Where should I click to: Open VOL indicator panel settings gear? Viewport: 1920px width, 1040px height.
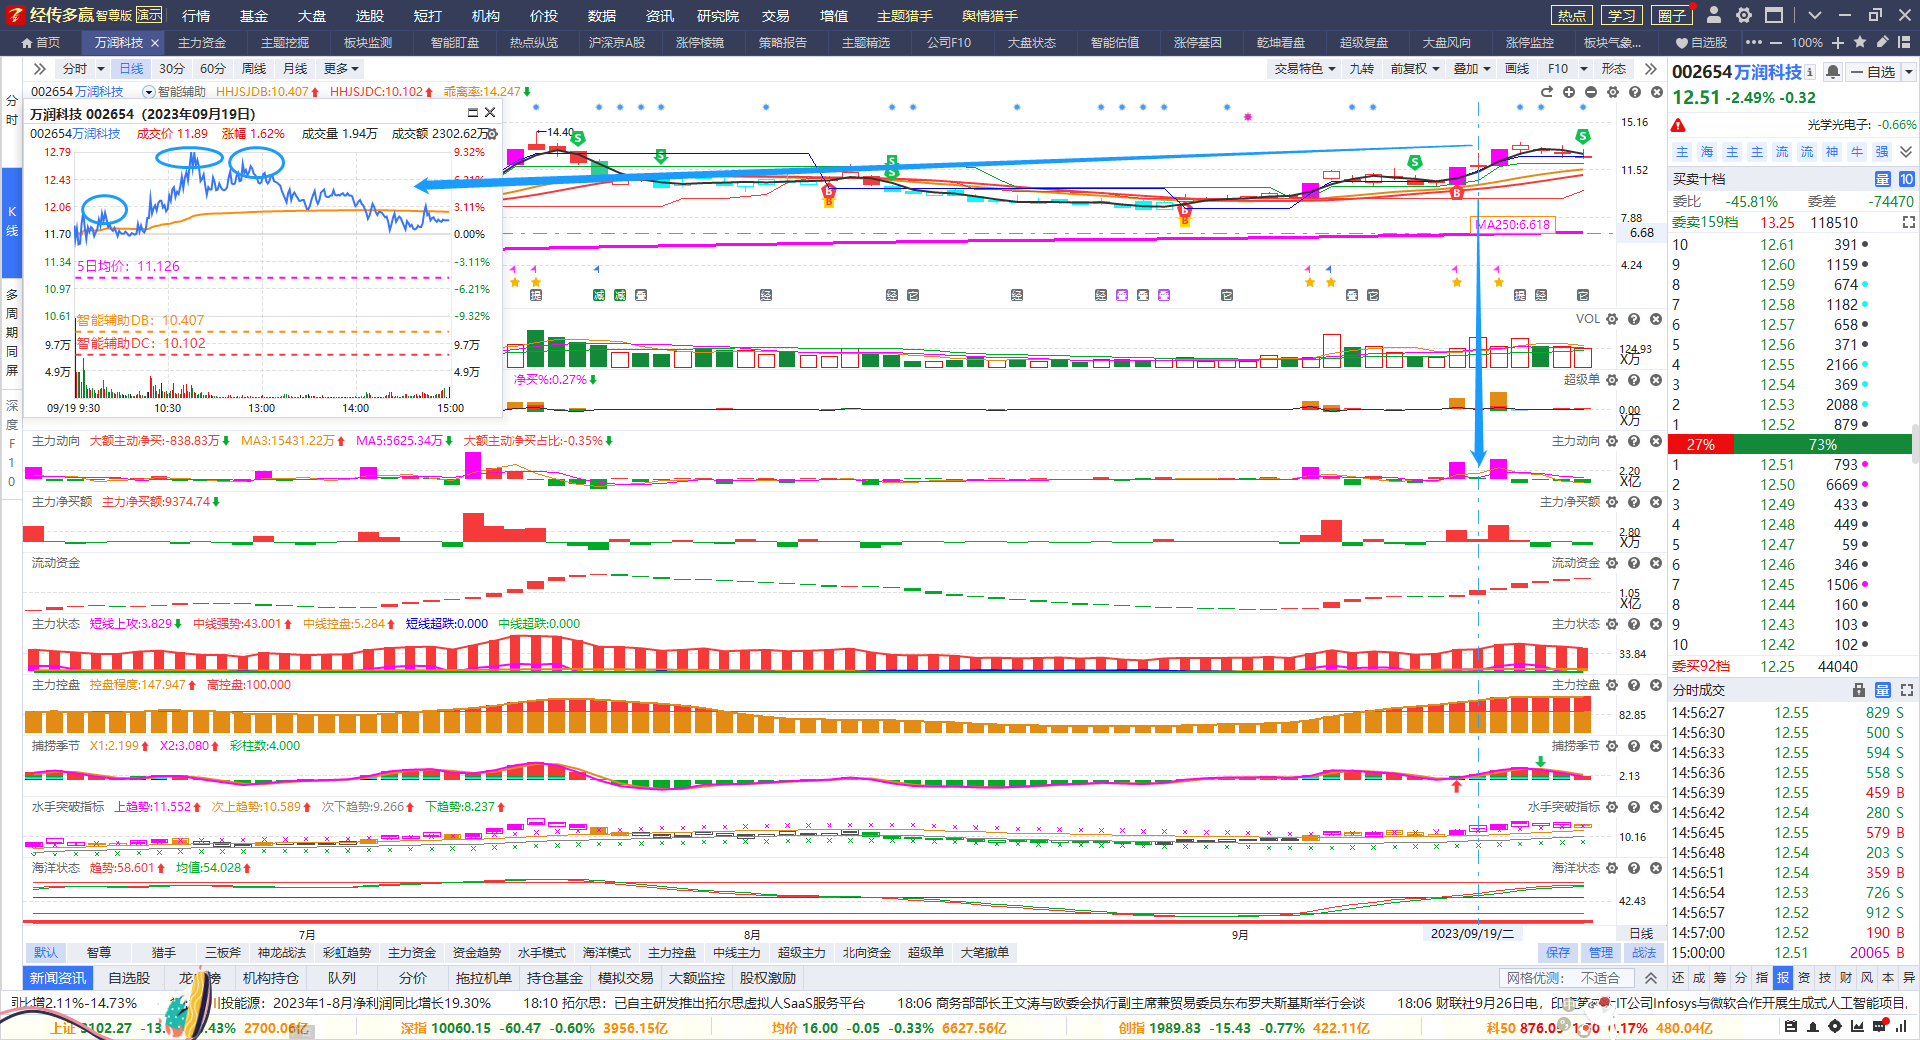coord(1612,319)
